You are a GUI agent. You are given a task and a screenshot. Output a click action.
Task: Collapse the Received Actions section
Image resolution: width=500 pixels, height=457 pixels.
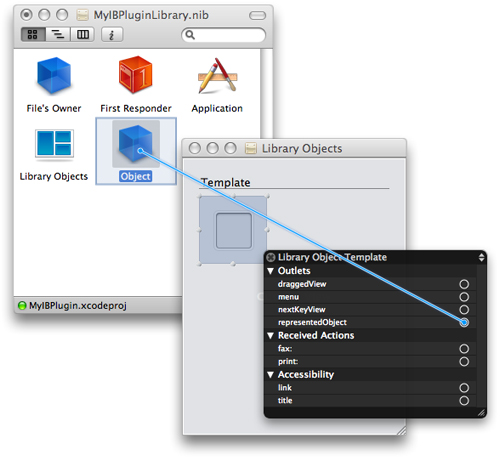[x=270, y=336]
